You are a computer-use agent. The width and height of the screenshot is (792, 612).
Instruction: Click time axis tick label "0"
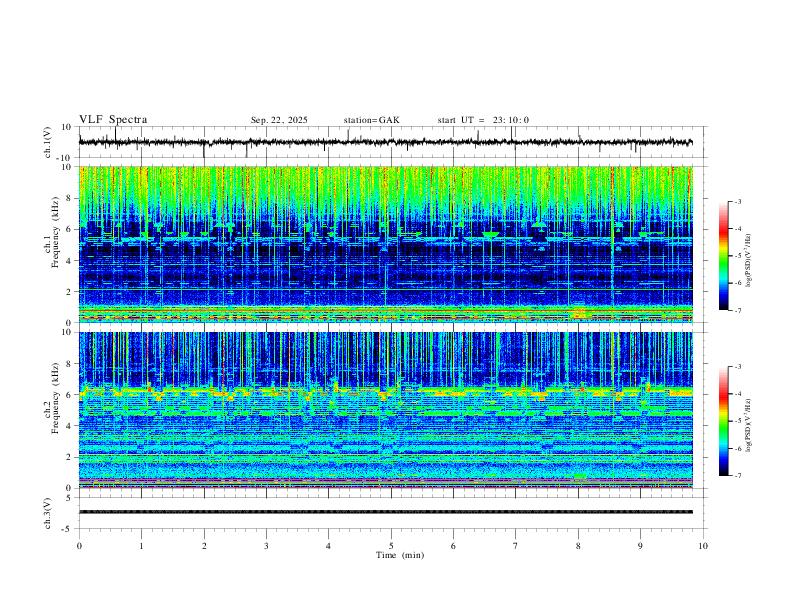pos(79,546)
